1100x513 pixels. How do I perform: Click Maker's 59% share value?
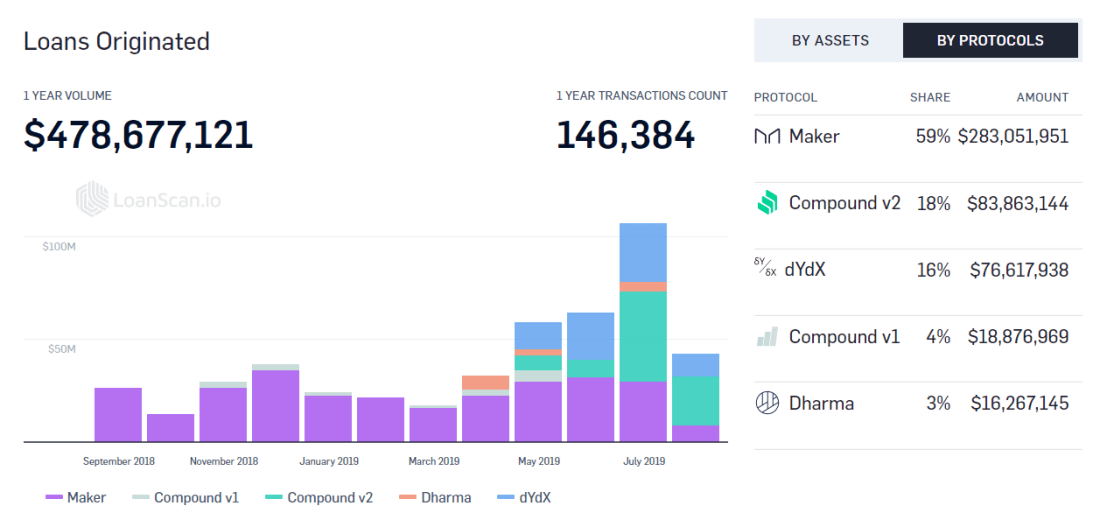933,136
